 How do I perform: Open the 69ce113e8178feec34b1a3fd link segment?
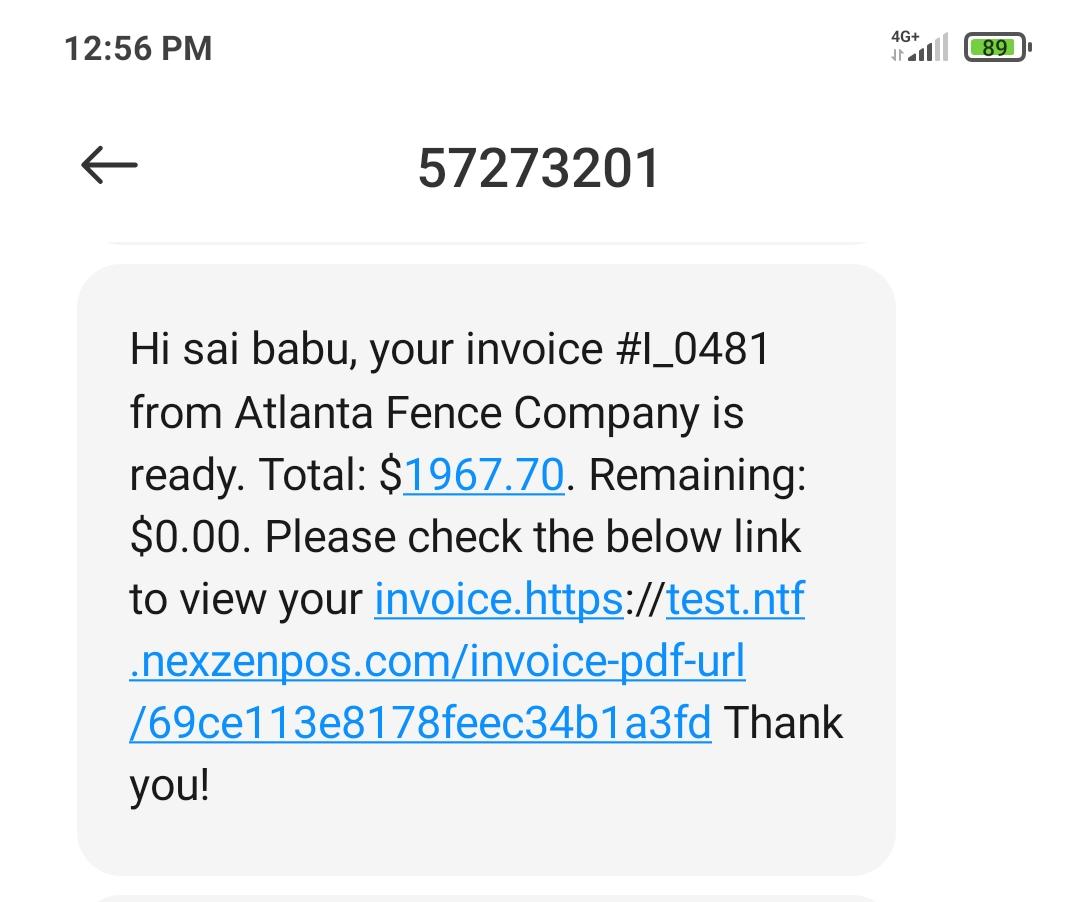[x=420, y=723]
